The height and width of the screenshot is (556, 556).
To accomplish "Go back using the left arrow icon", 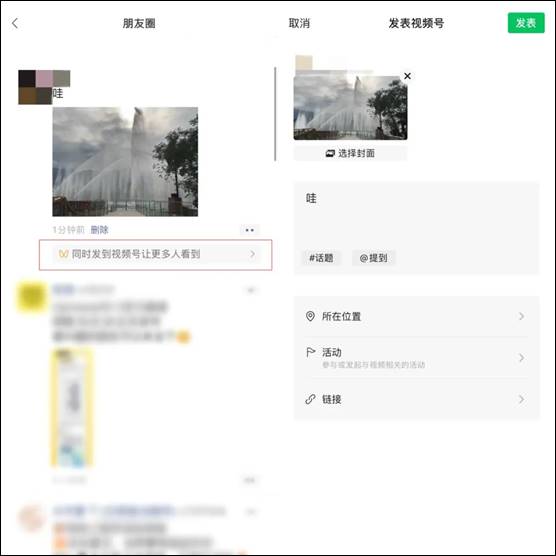I will [x=15, y=23].
